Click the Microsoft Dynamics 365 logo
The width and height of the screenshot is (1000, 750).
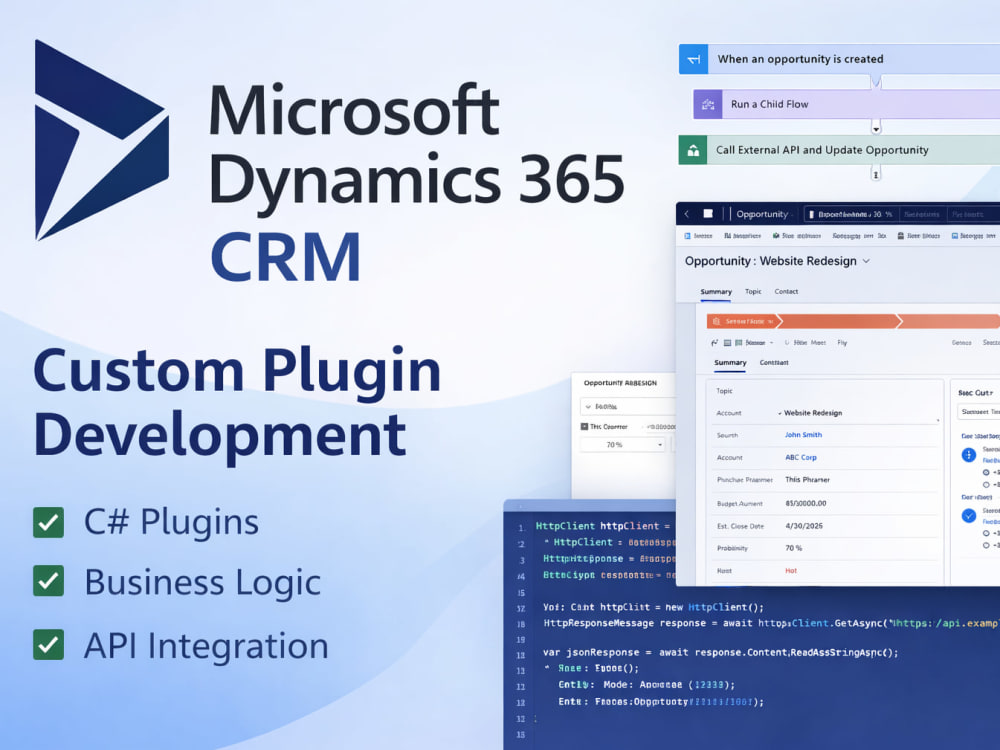[101, 140]
